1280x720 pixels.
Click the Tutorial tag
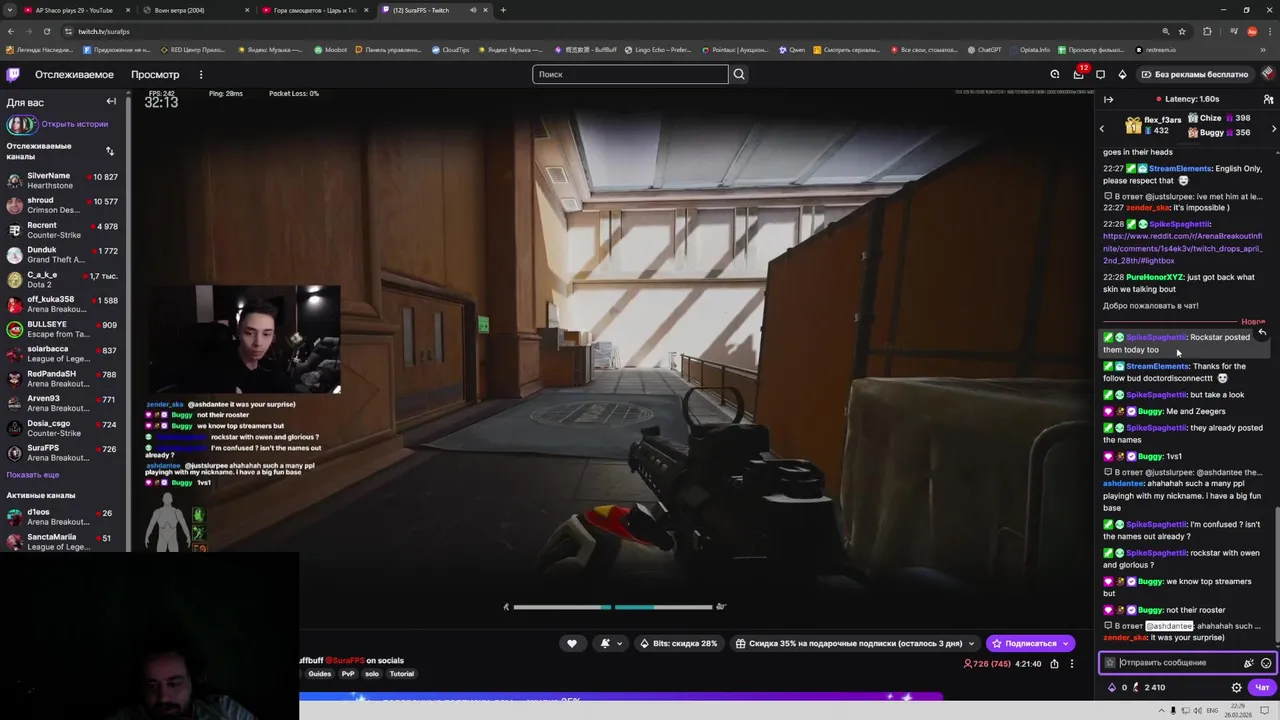tap(401, 674)
